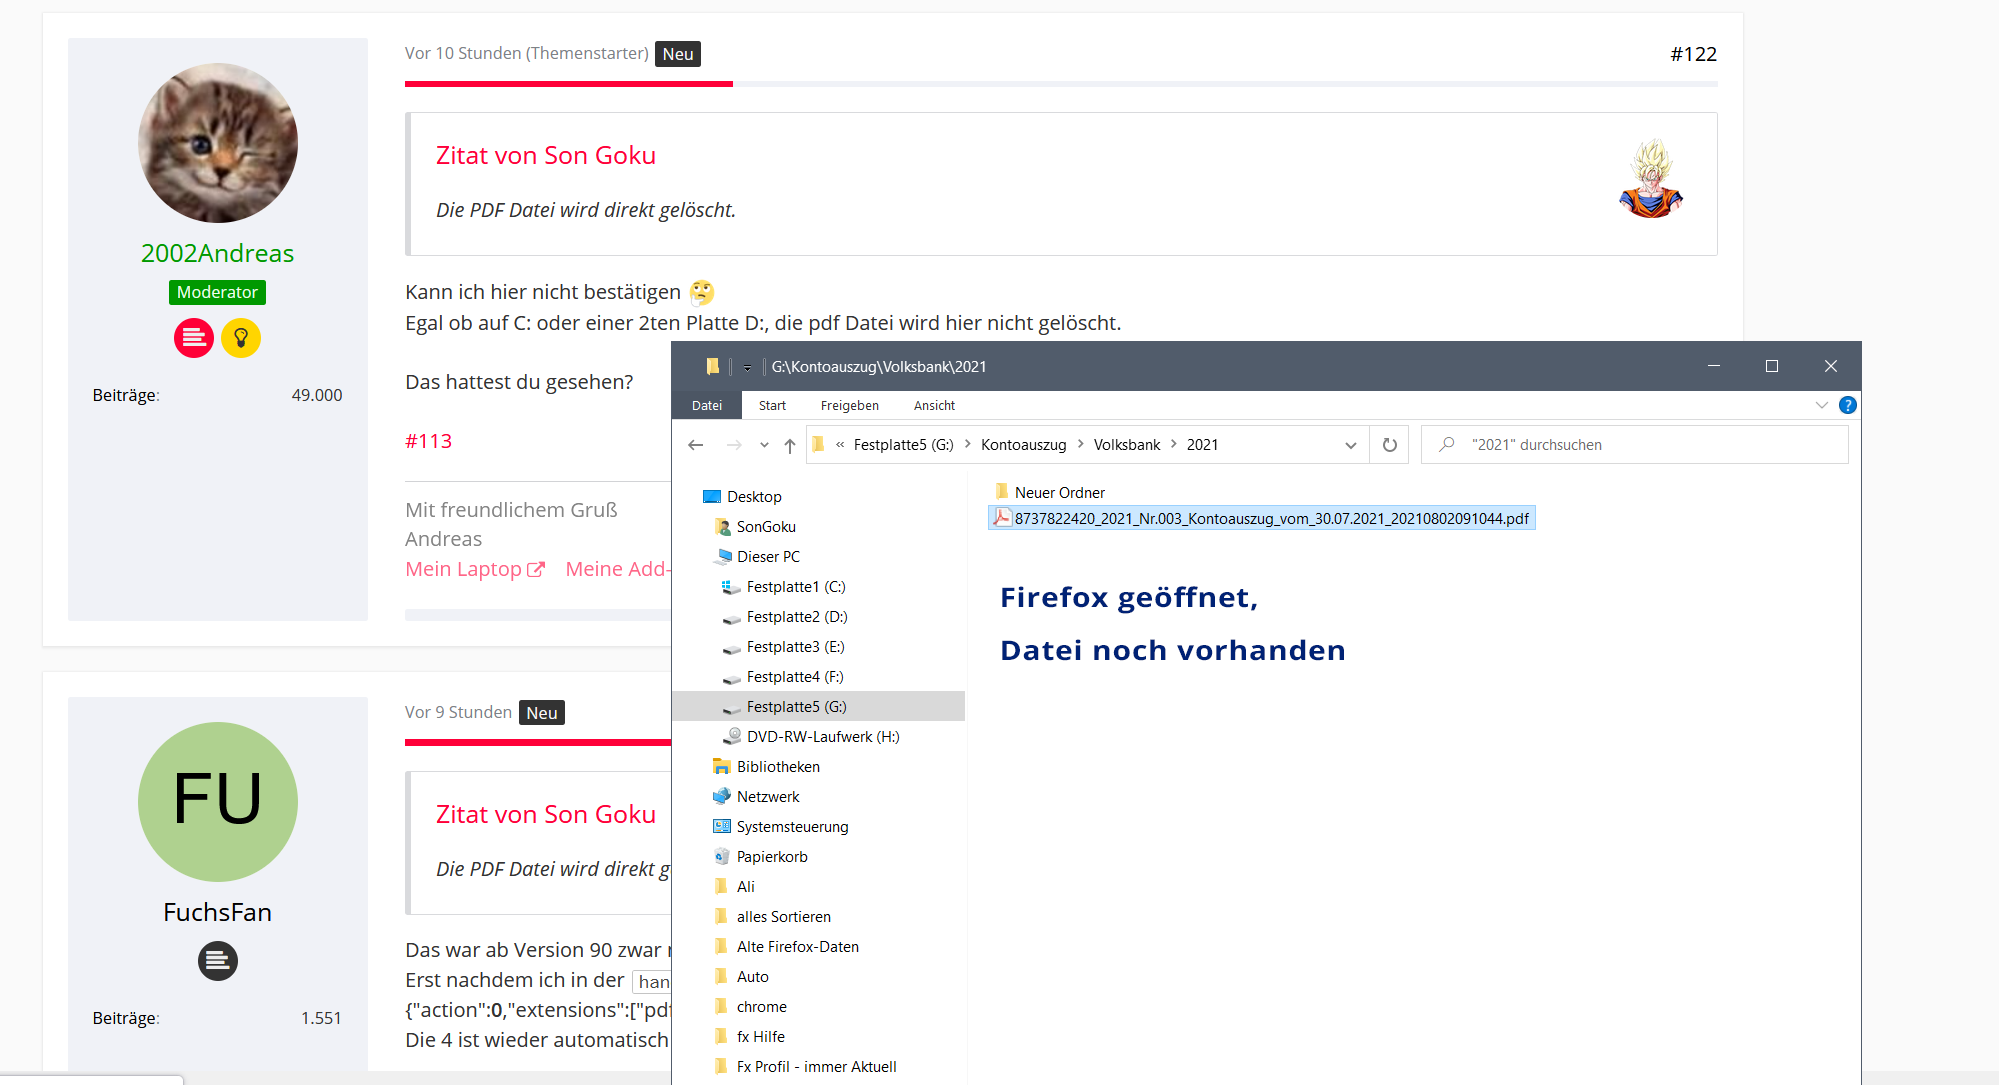Click the red badge icon under 2002Andreas
Screen dimensions: 1999x1085
tap(194, 338)
